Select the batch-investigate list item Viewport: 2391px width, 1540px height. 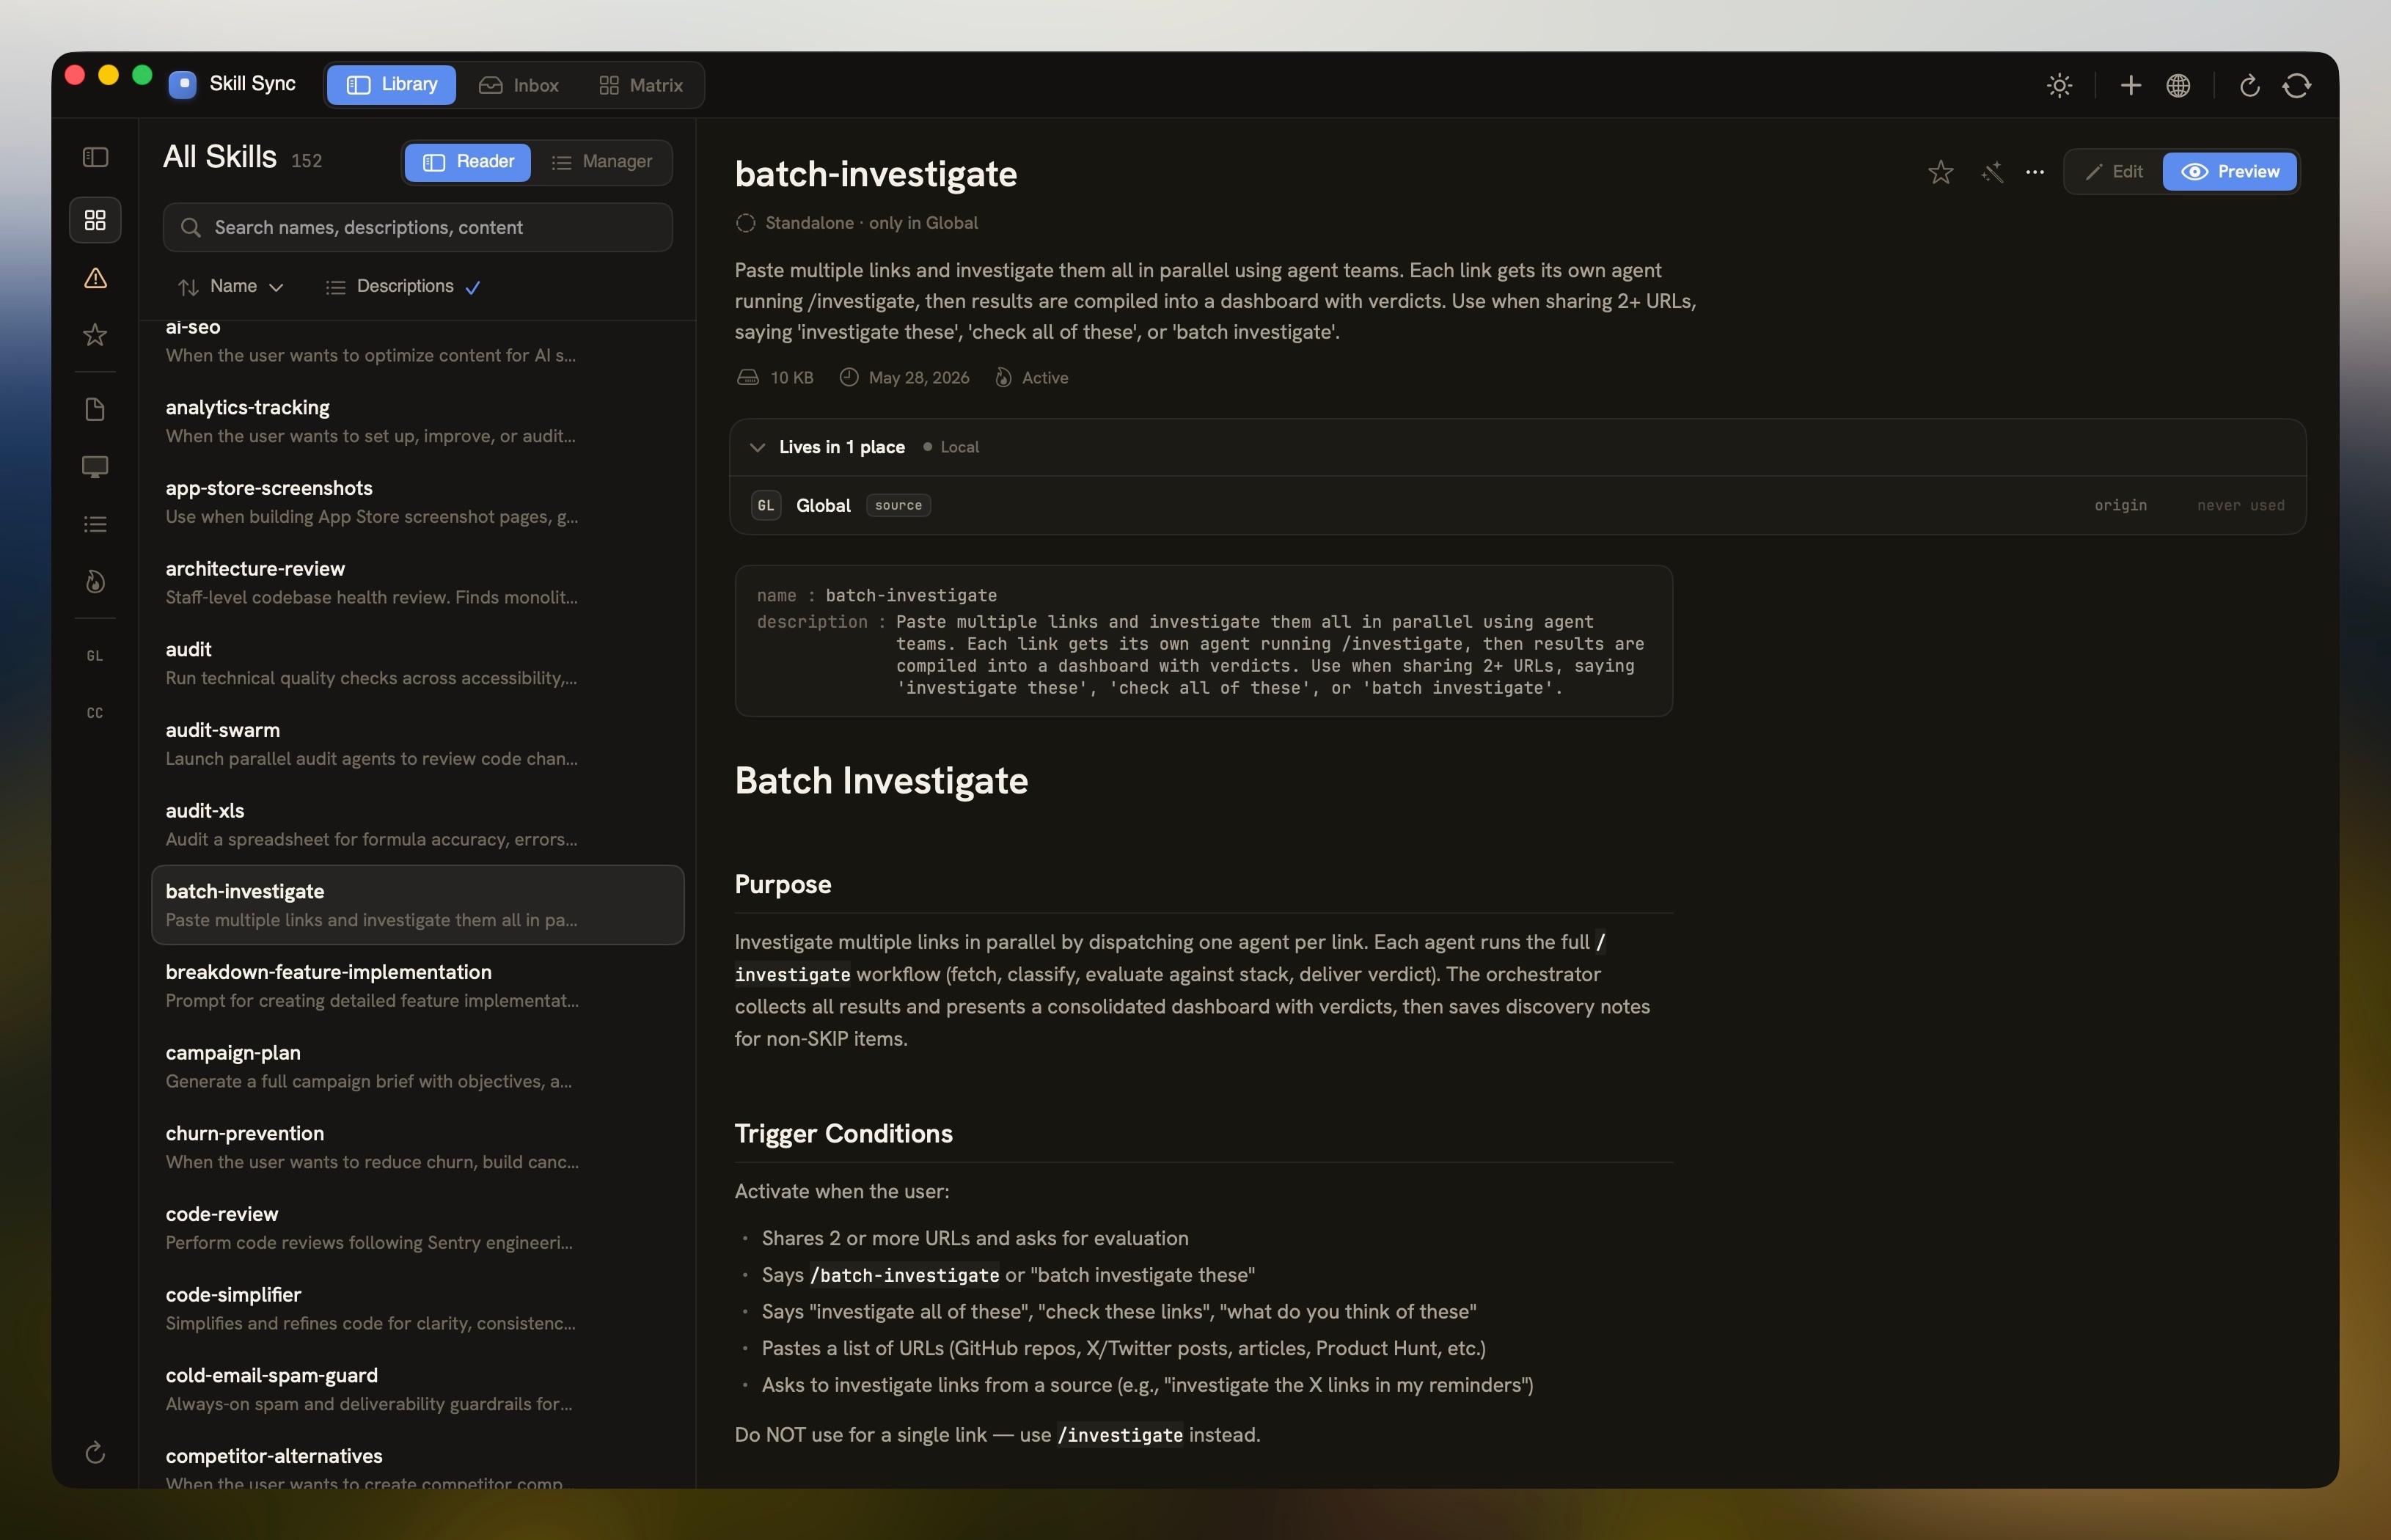pos(418,905)
